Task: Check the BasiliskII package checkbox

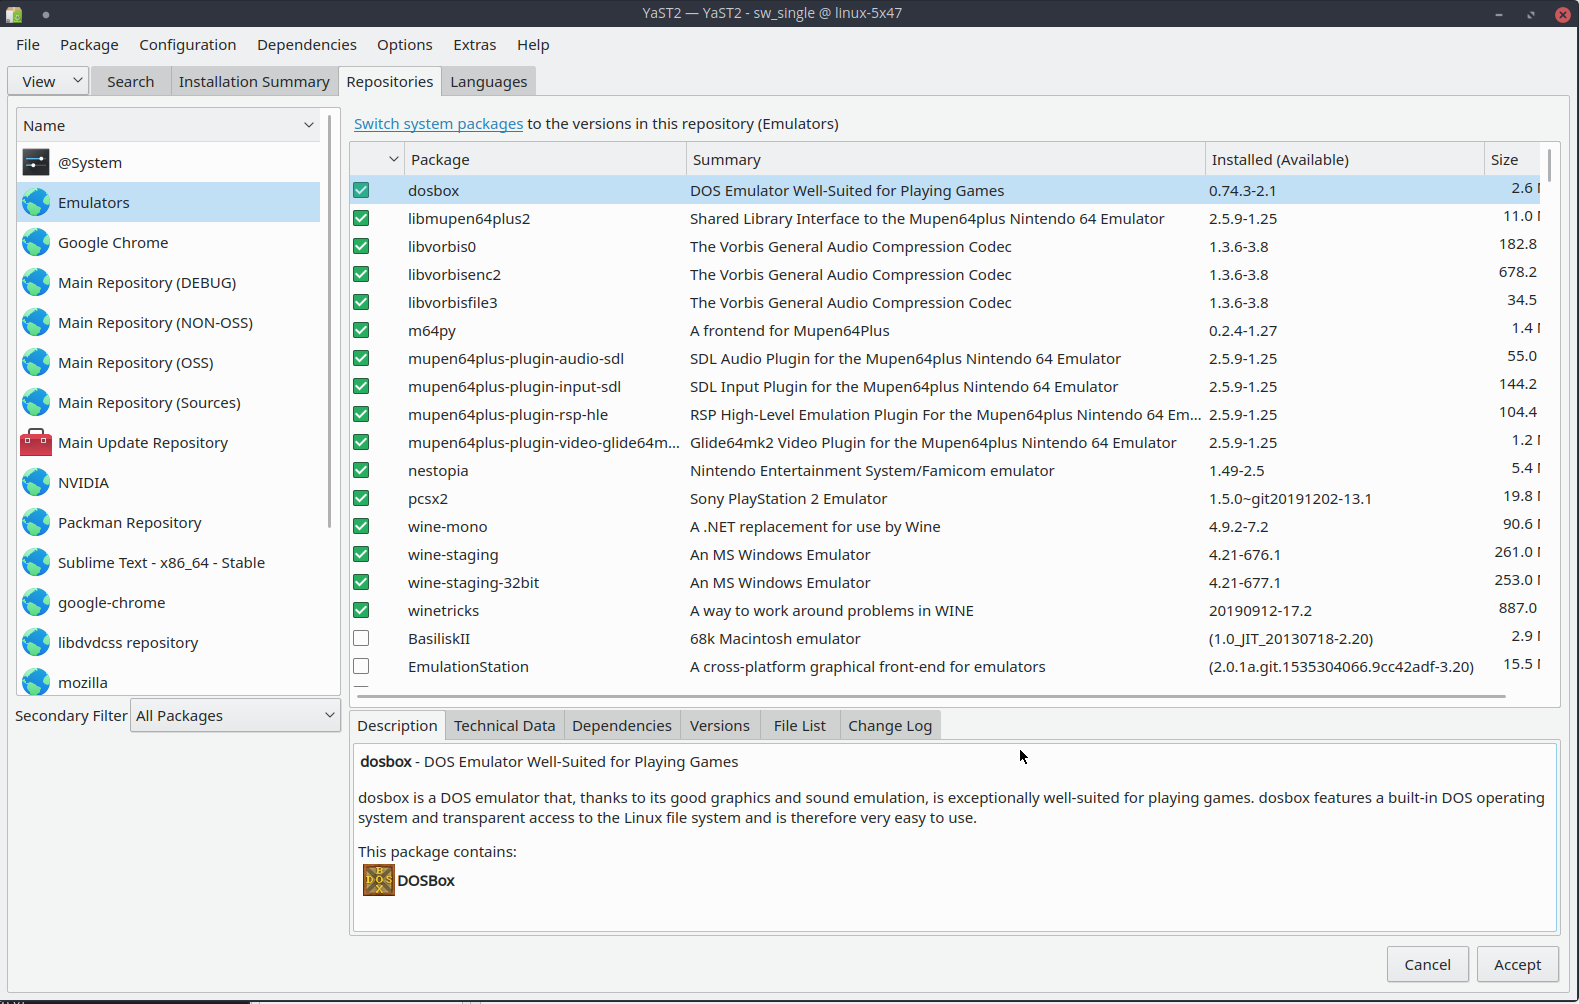Action: tap(361, 638)
